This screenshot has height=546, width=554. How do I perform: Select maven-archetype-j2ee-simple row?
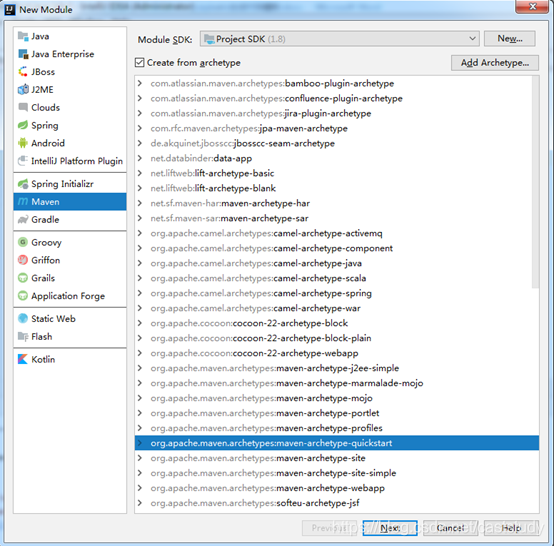point(337,368)
